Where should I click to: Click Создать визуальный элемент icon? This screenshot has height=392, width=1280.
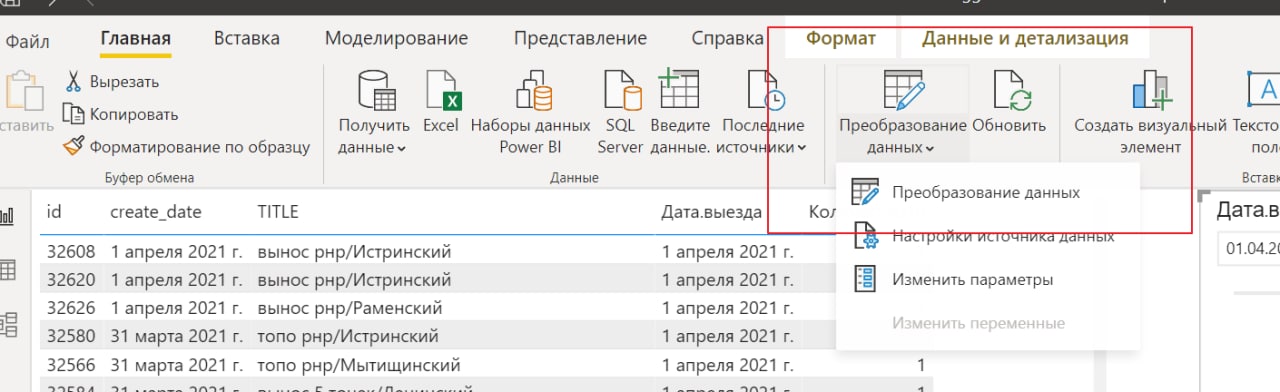[1151, 91]
